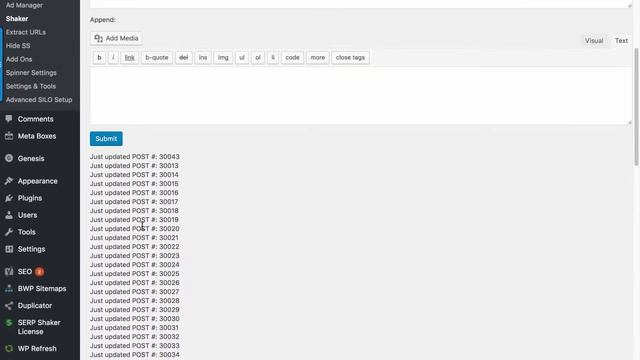The image size is (640, 360).
Task: Insert ordered list with ol button
Action: pos(258,58)
